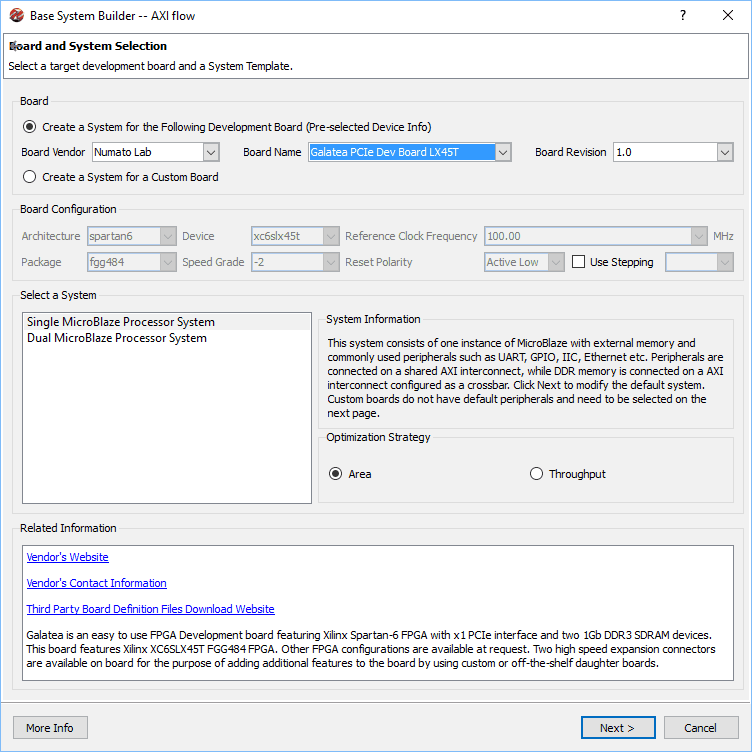752x752 pixels.
Task: Select Single MicroBlaze Processor System
Action: click(120, 322)
